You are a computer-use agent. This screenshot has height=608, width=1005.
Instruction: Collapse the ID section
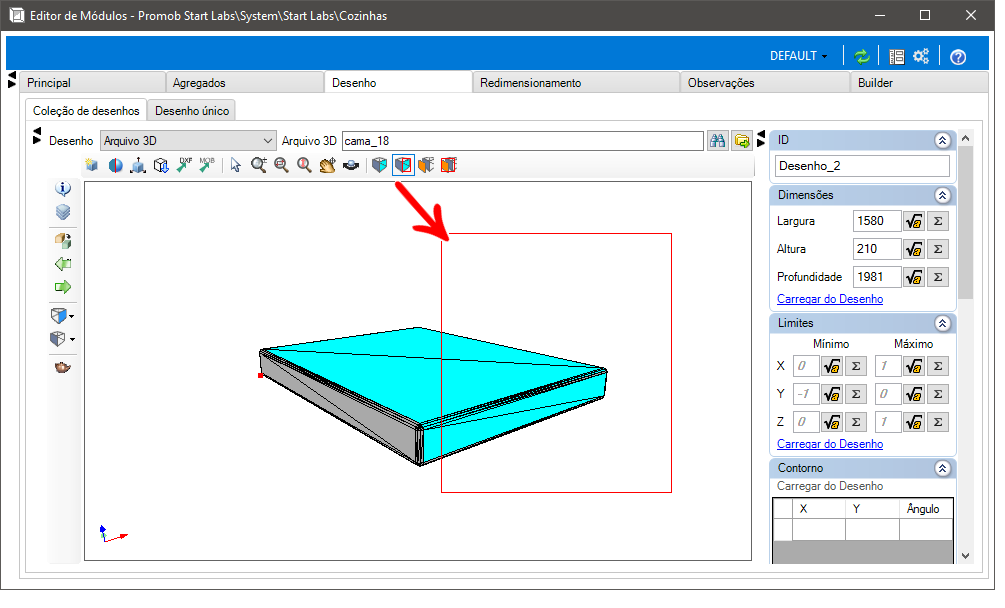(x=942, y=140)
